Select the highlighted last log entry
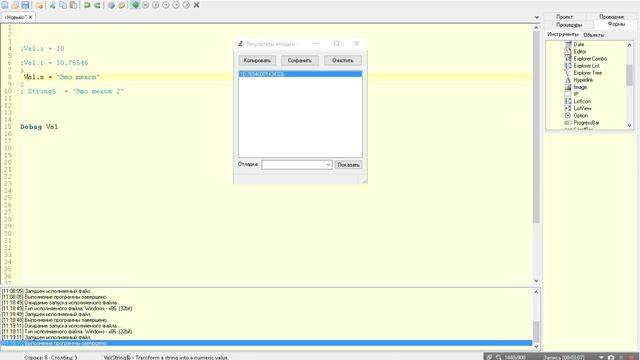640x360 pixels. [267, 343]
